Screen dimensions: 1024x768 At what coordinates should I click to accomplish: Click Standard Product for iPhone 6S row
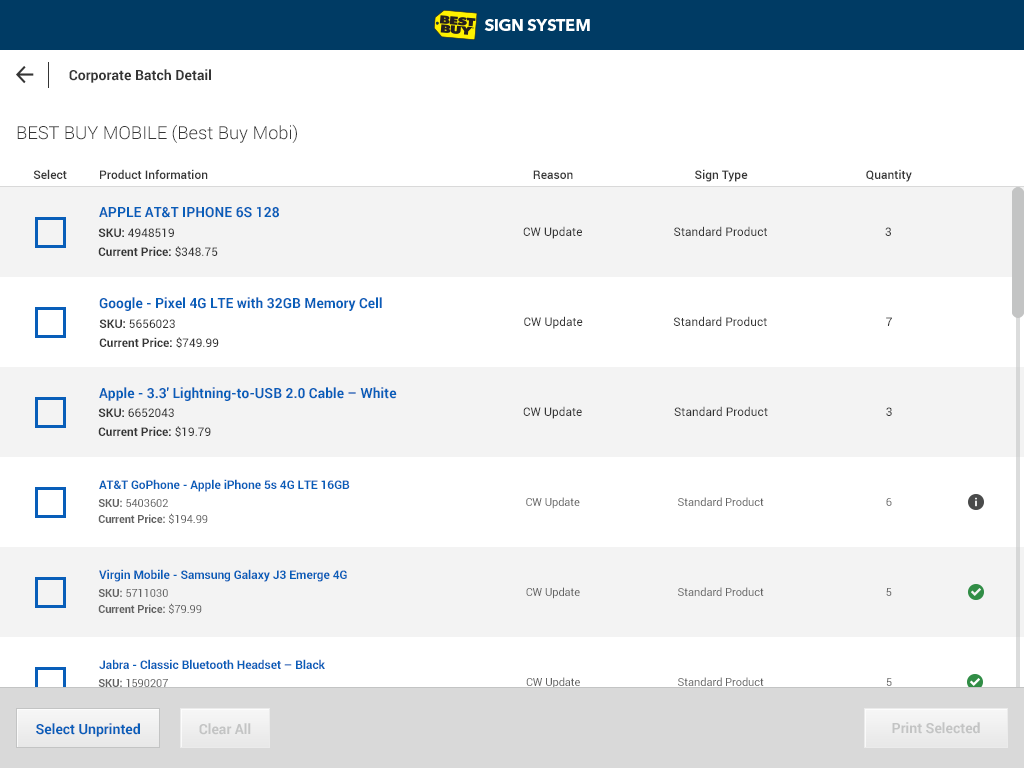[720, 232]
